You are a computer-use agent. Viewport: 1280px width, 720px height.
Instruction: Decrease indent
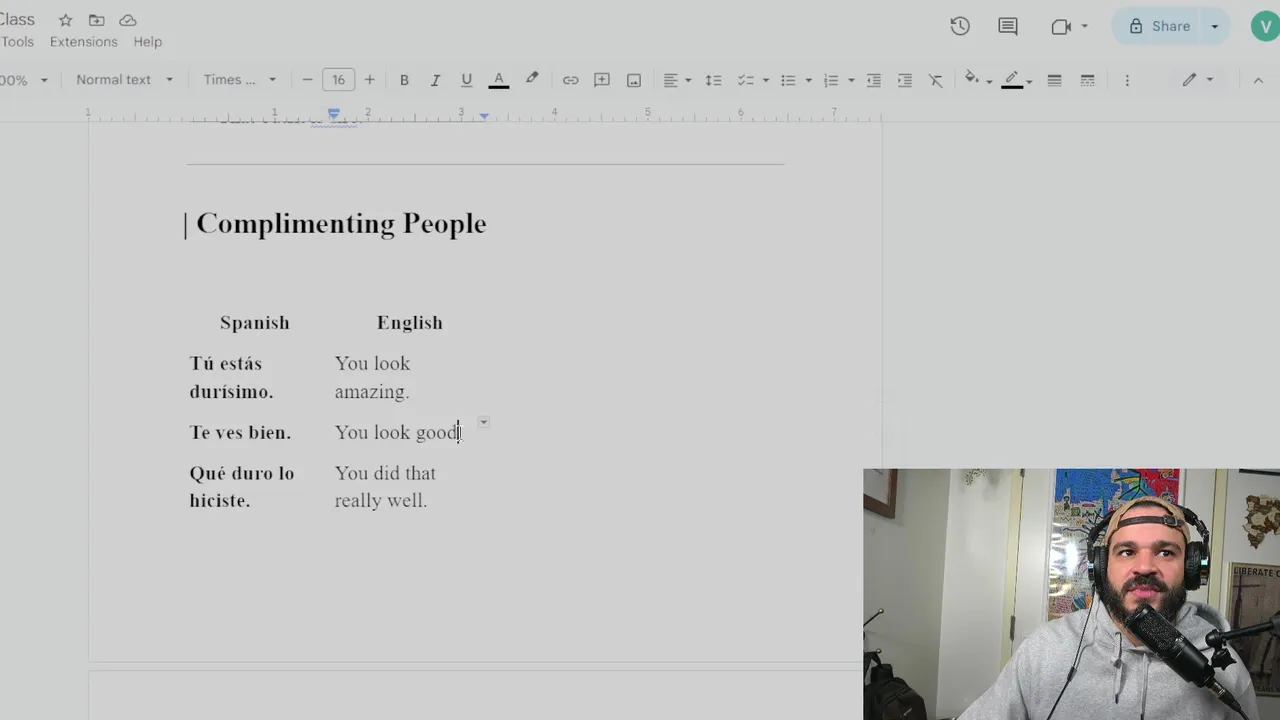(x=873, y=80)
